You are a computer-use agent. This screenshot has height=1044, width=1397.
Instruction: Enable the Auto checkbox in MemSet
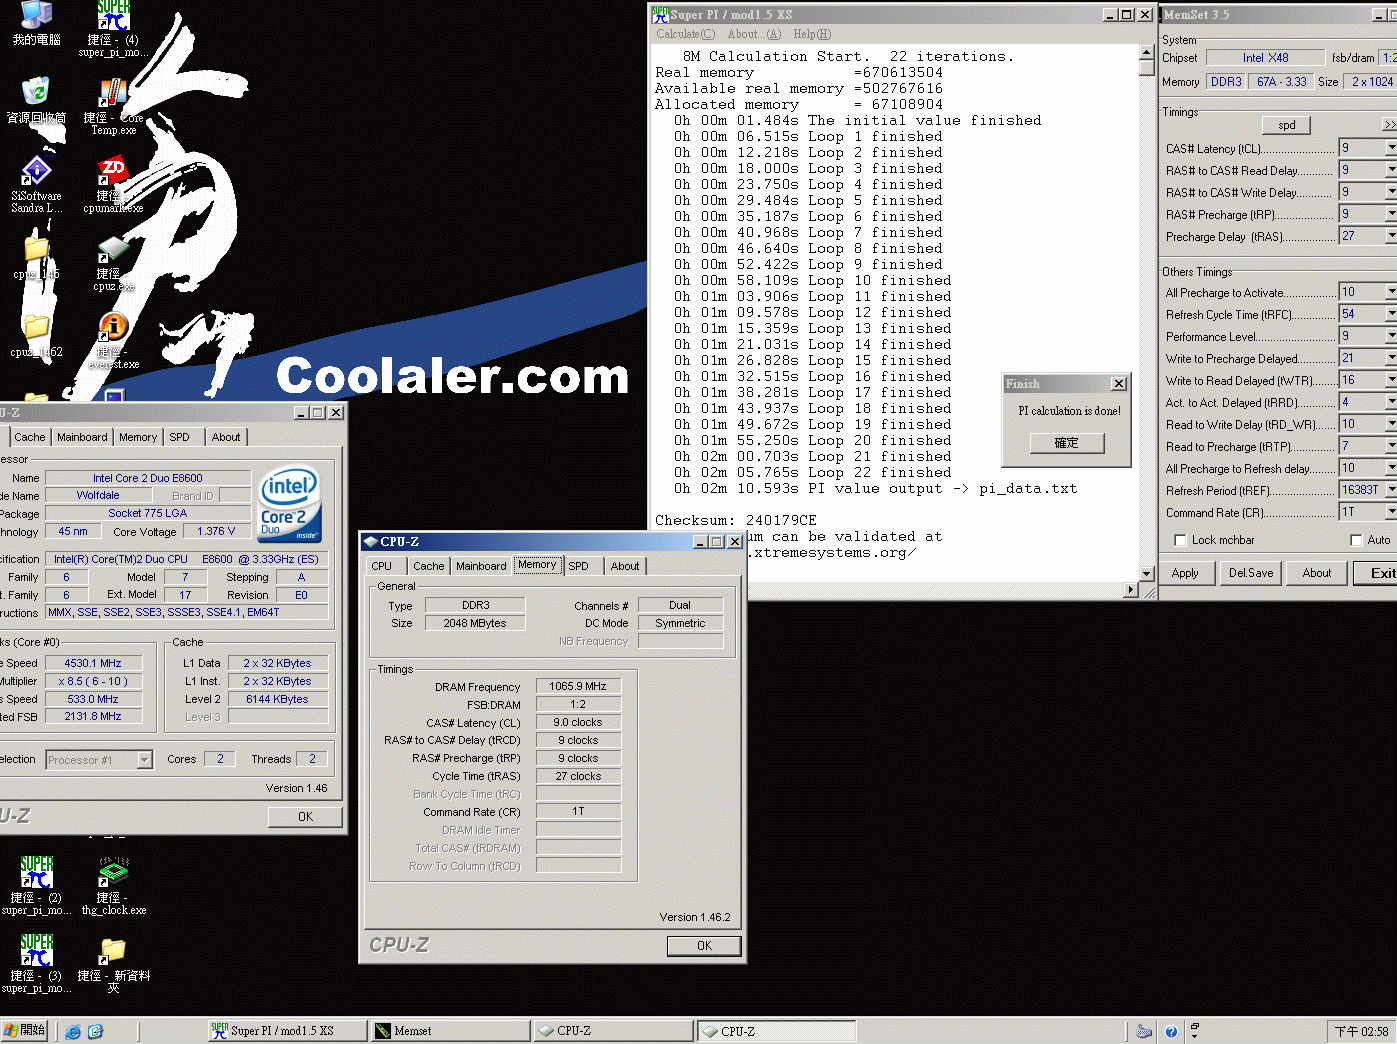pos(1356,540)
